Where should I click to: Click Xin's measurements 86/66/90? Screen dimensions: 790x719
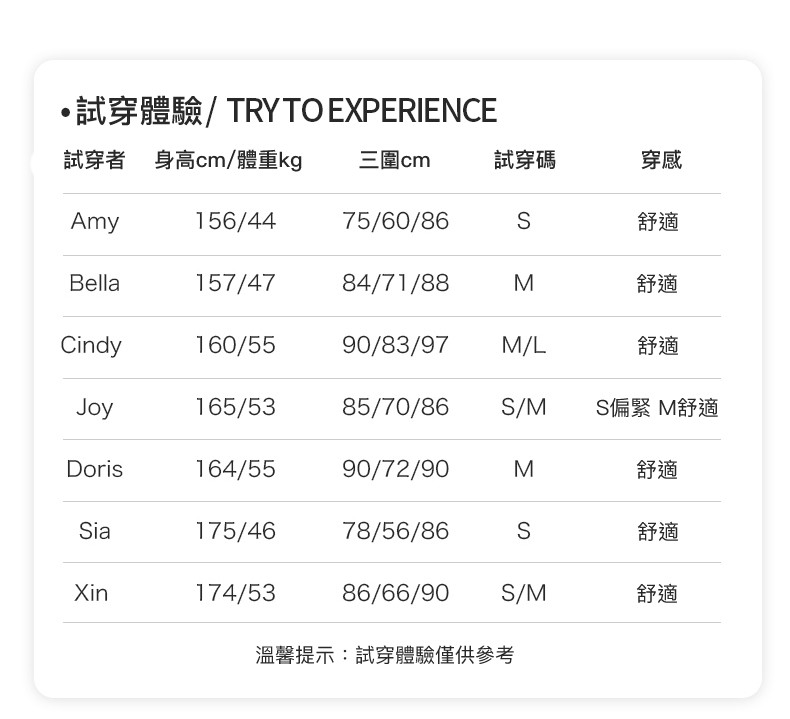coord(395,593)
